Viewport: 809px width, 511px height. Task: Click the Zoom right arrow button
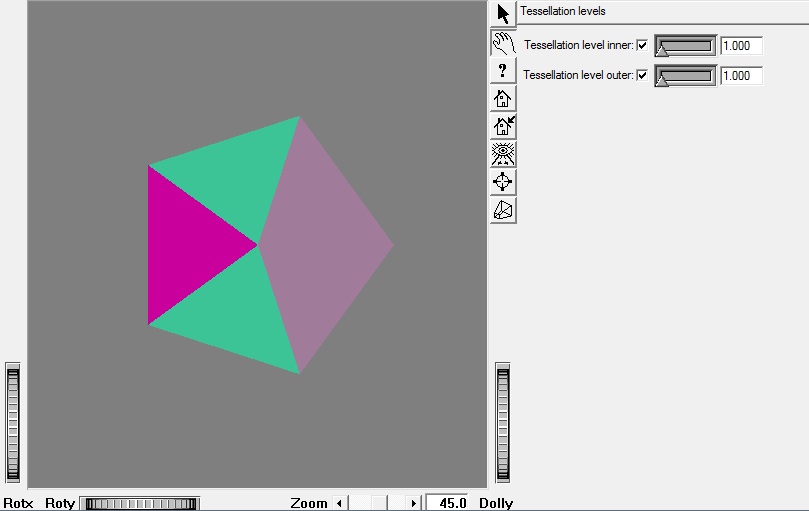point(414,503)
